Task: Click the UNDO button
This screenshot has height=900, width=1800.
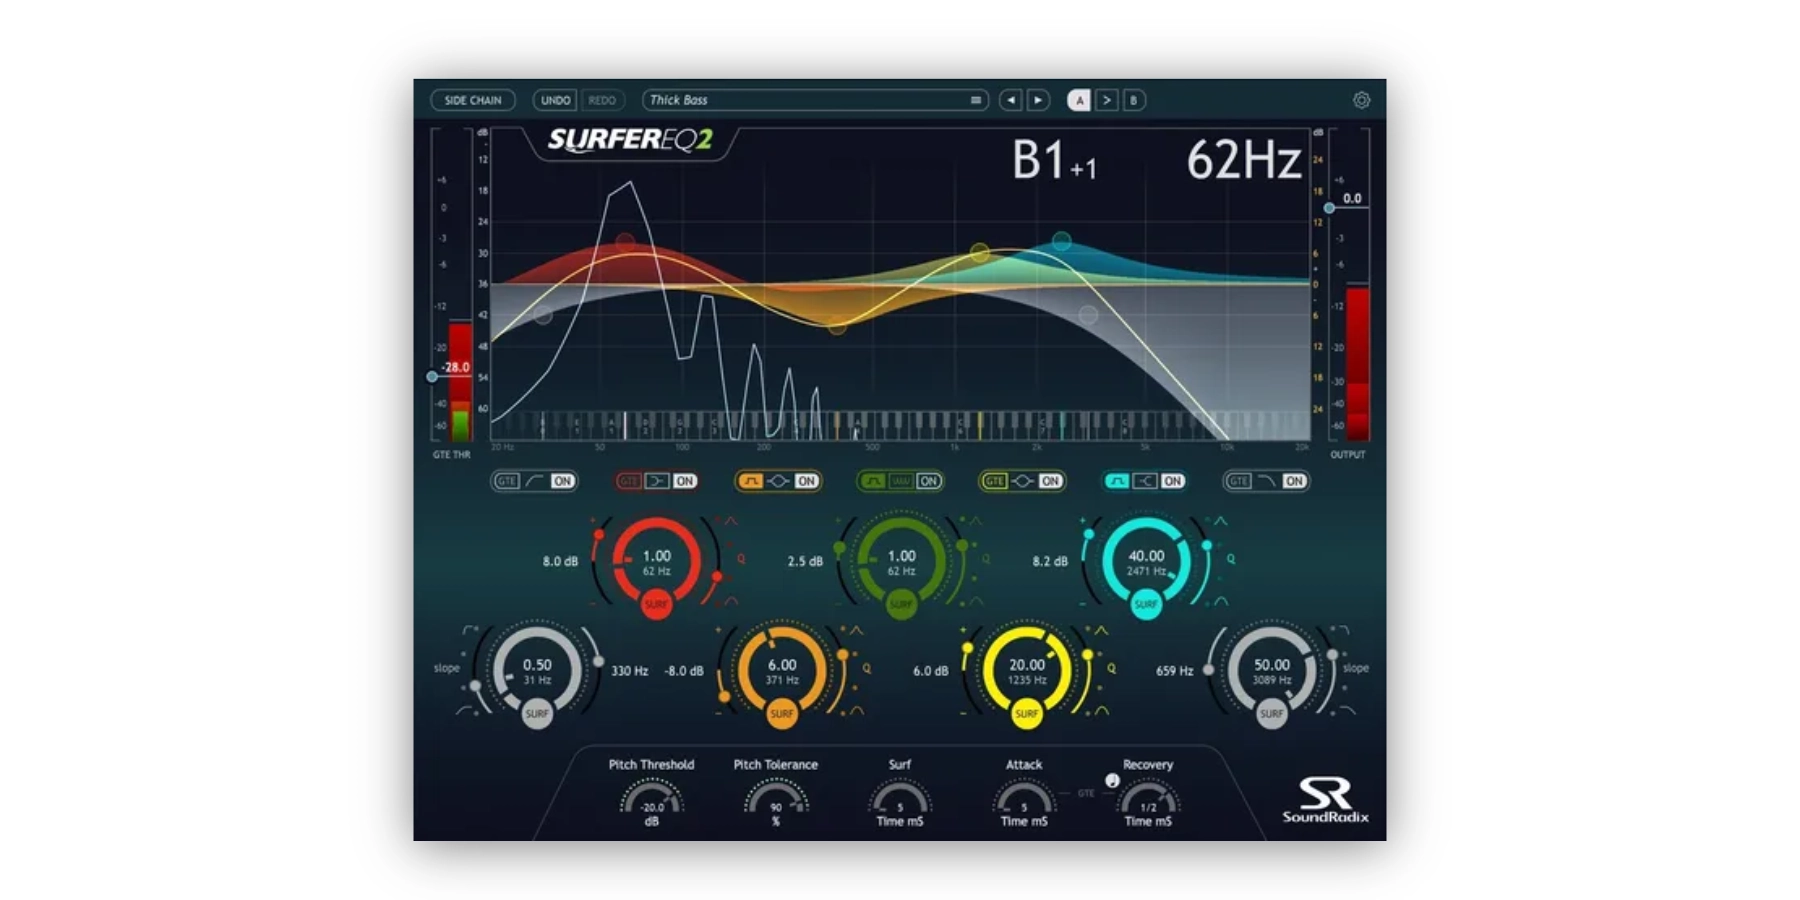Action: click(x=555, y=100)
